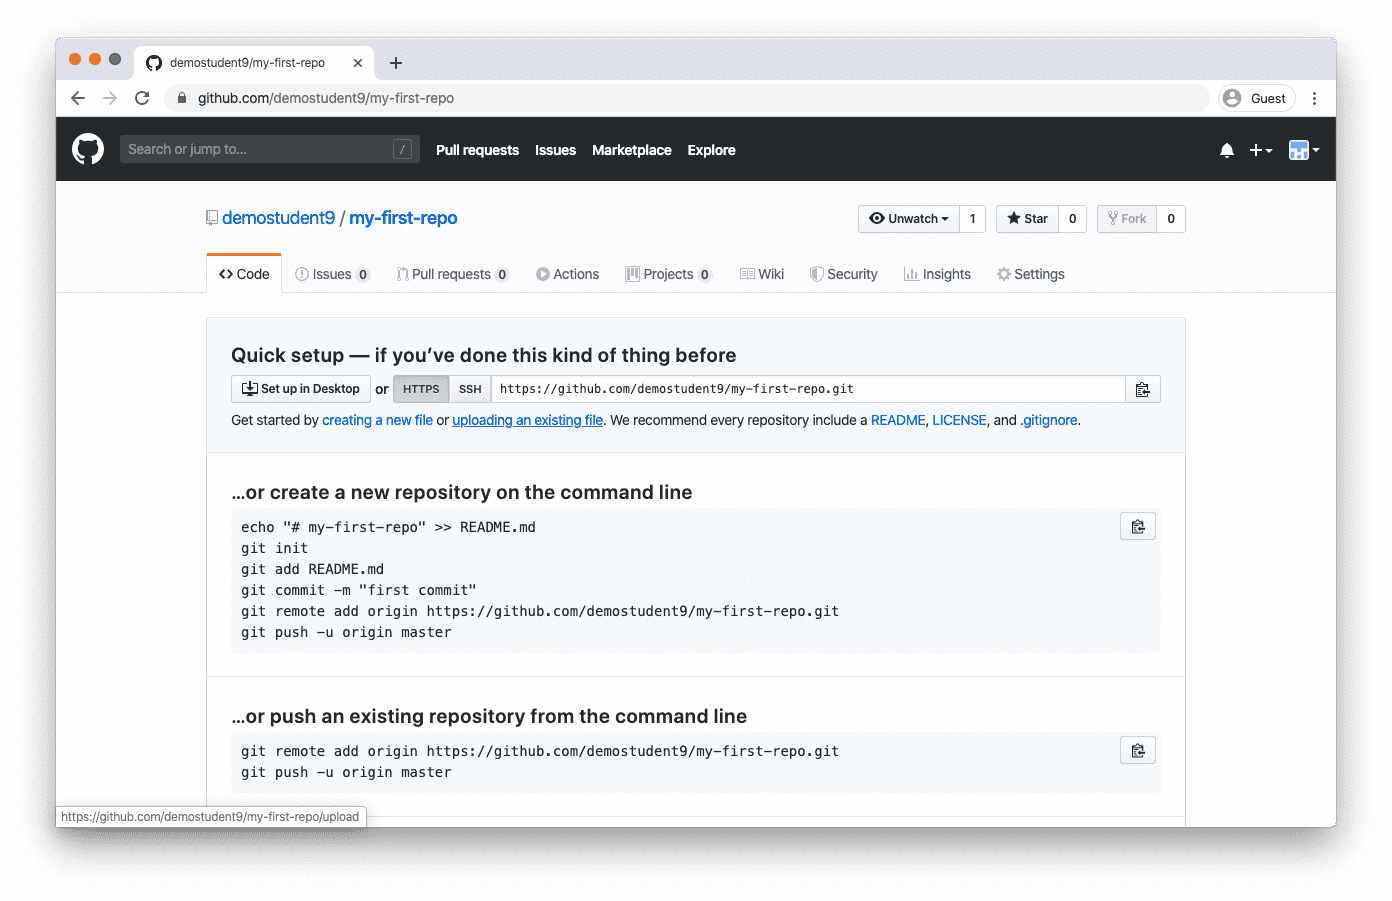Click Set up in Desktop button
Screen dimensions: 1392x901
point(301,389)
